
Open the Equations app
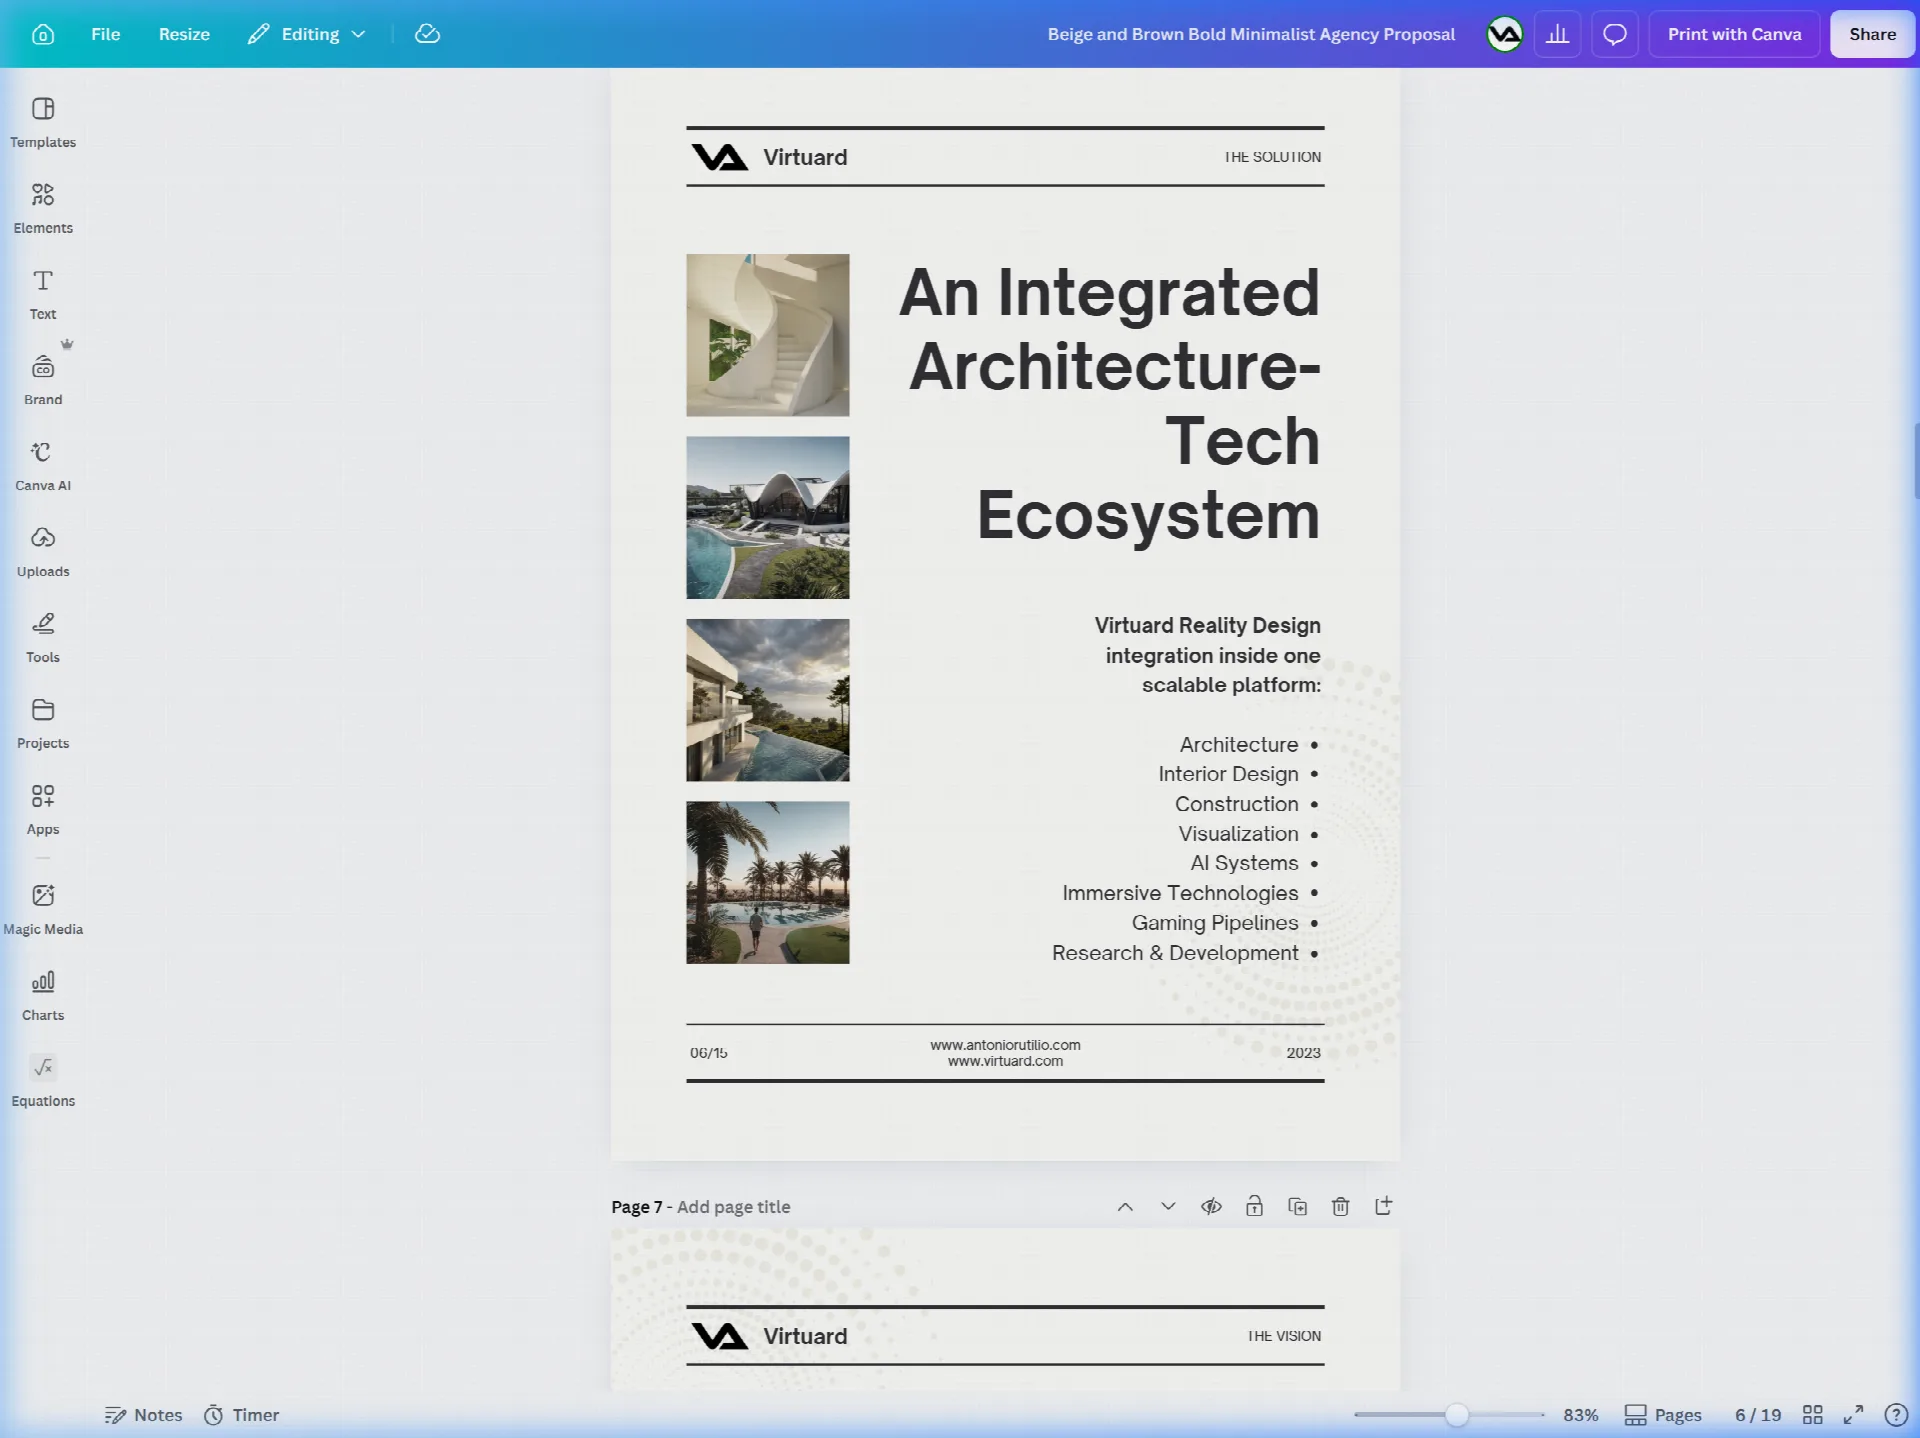43,1081
